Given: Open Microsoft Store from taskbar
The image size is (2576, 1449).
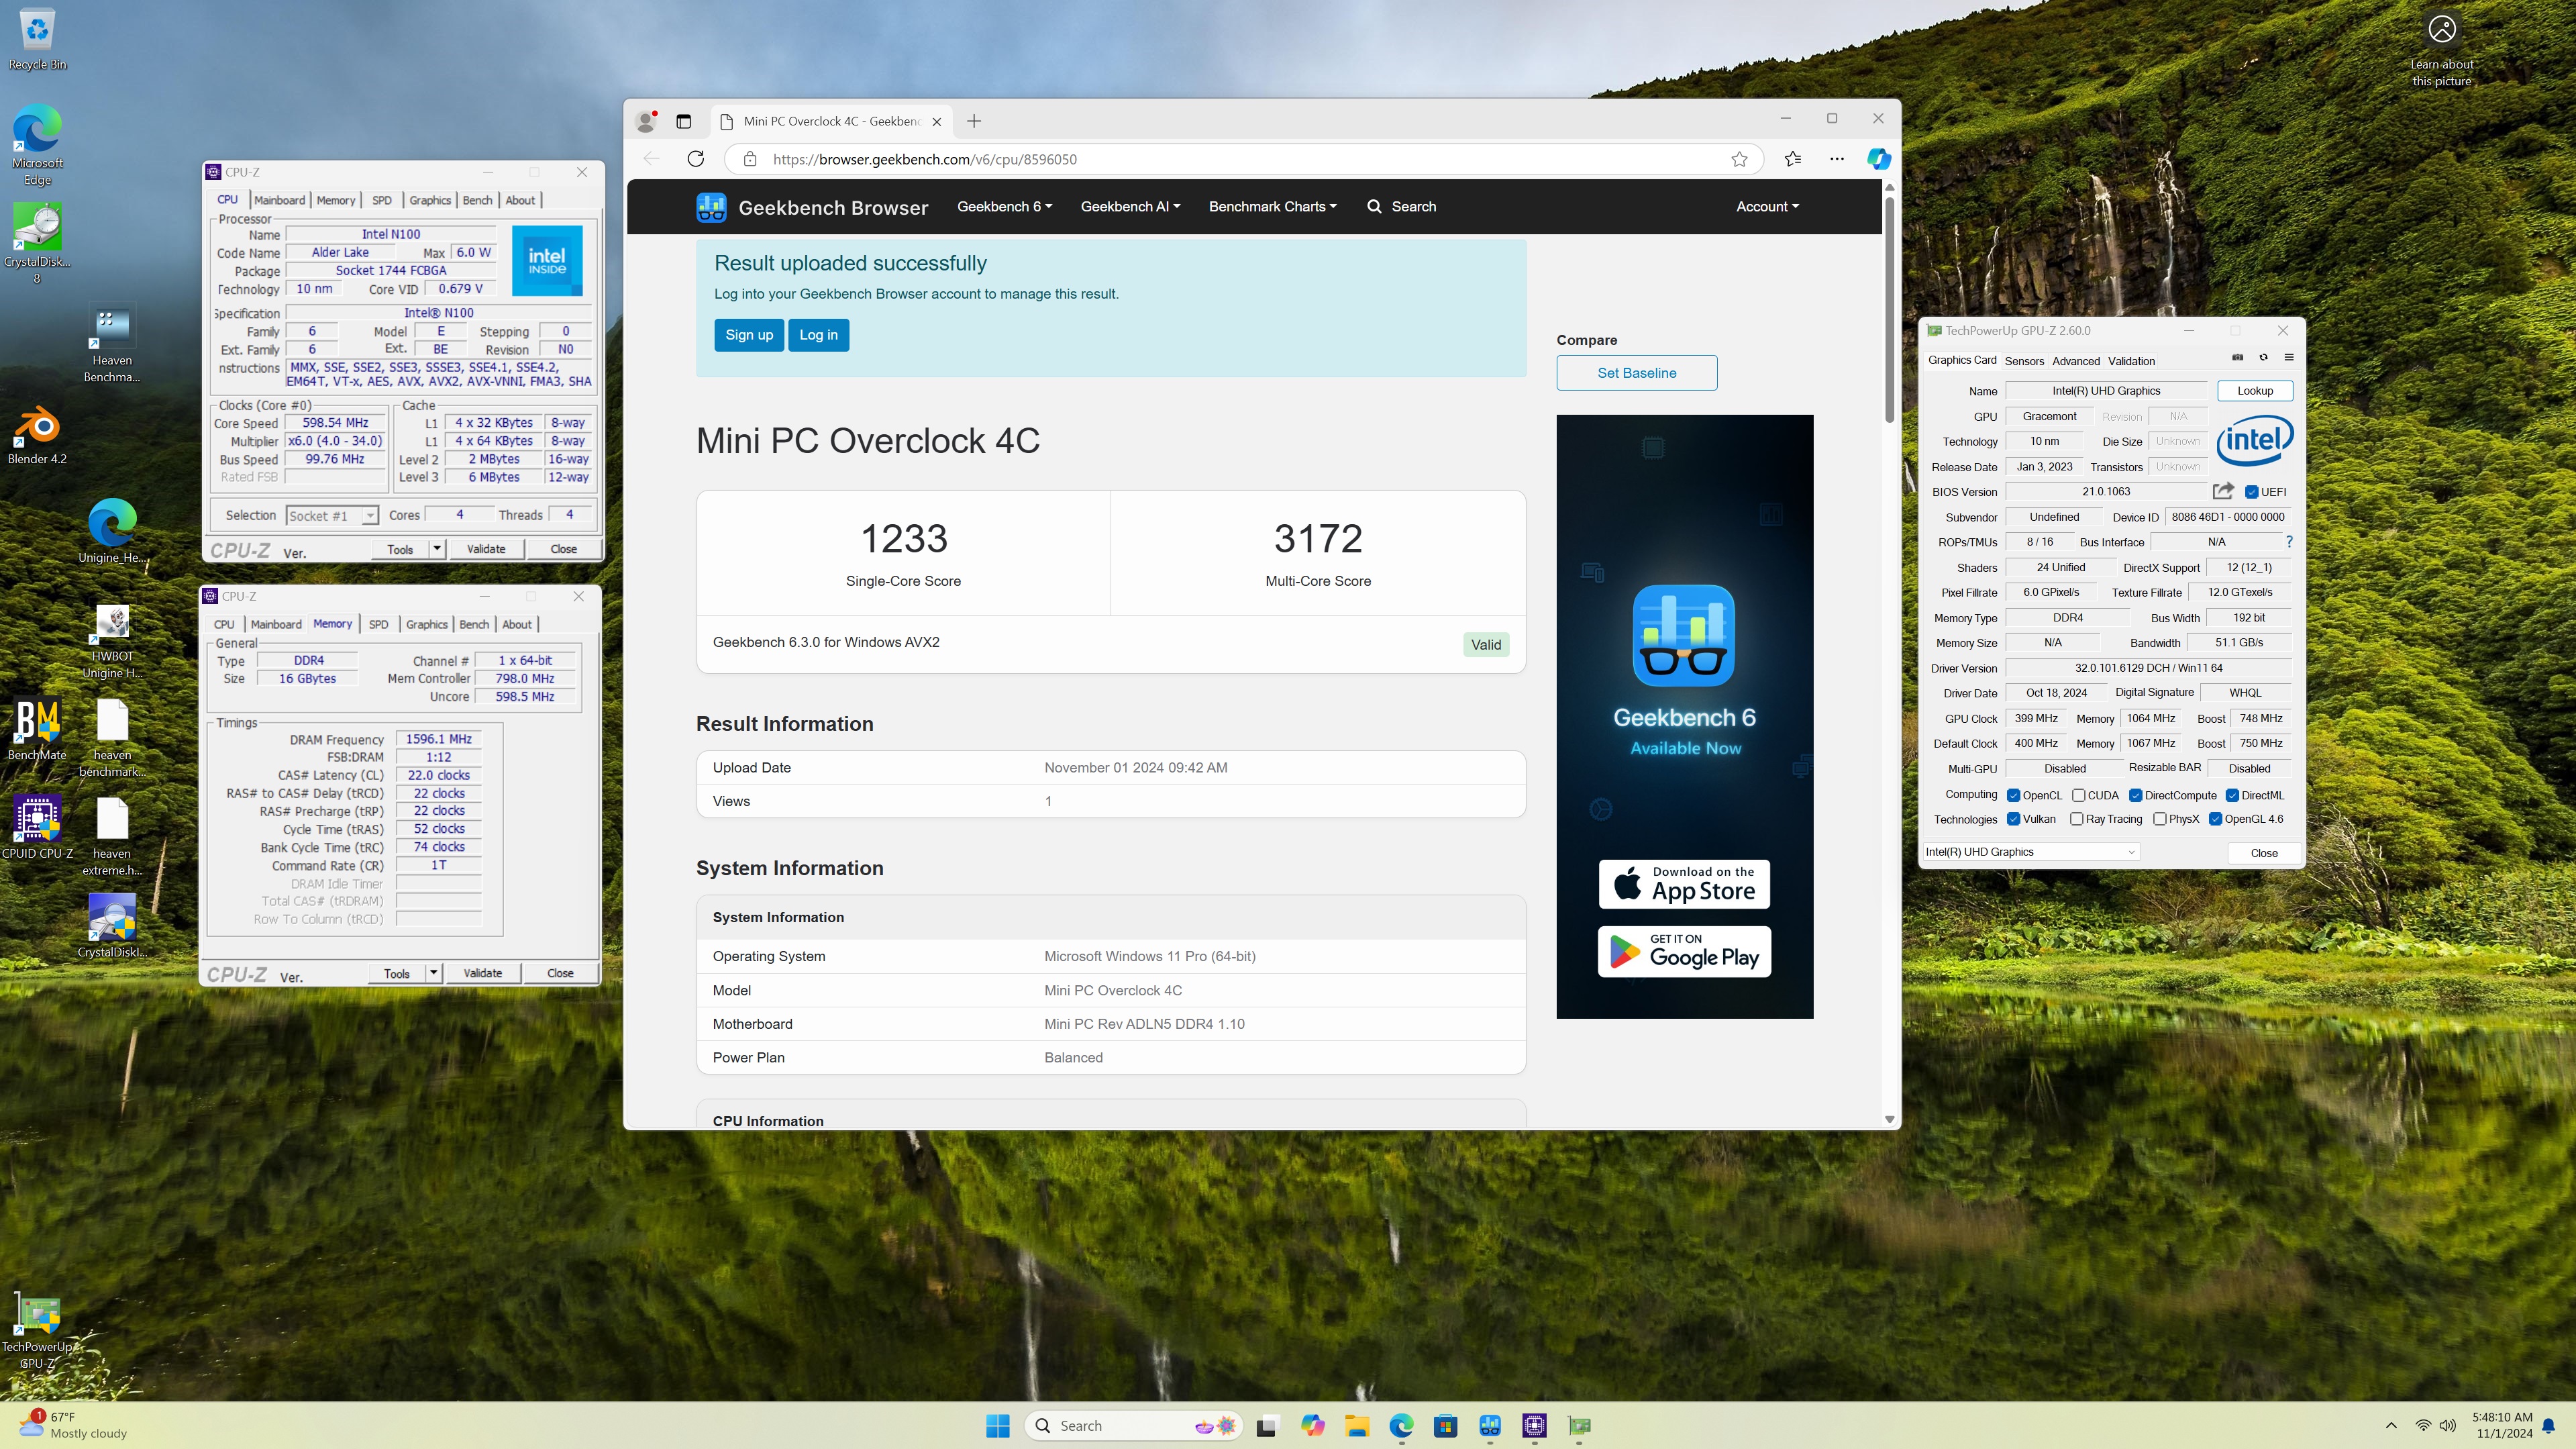Looking at the screenshot, I should click(x=1445, y=1425).
